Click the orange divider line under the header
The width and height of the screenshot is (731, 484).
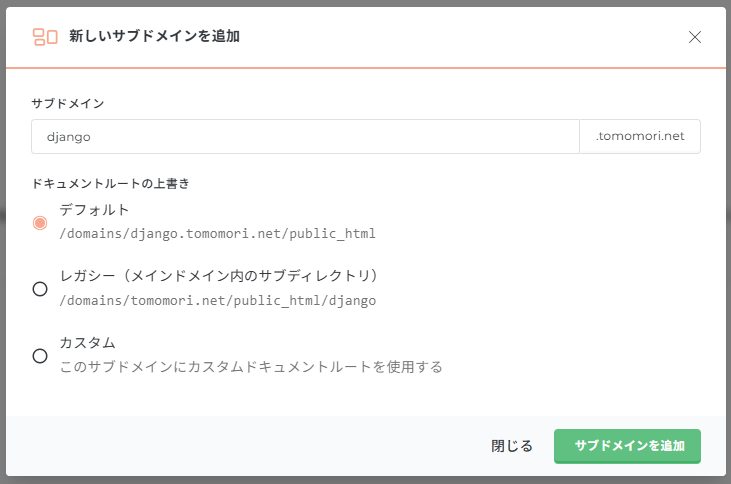pyautogui.click(x=365, y=68)
